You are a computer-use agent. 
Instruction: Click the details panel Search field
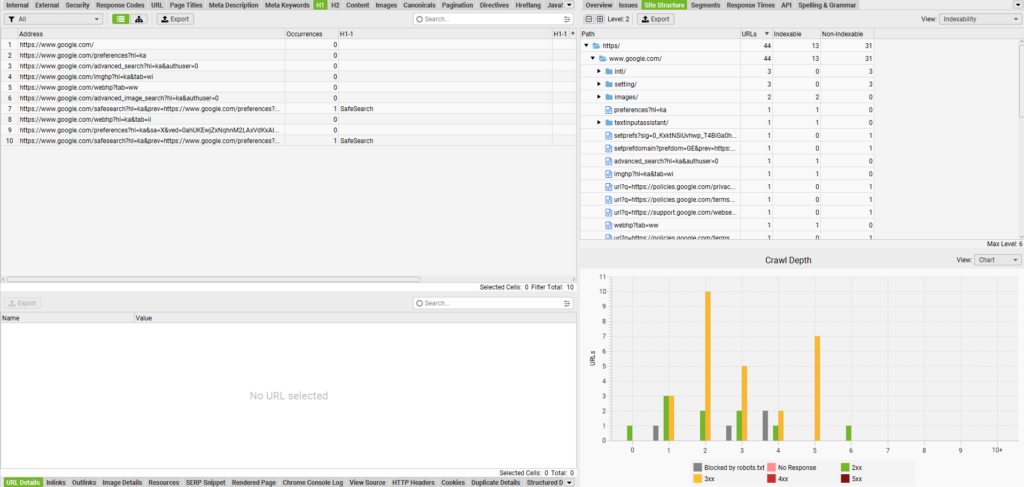493,304
